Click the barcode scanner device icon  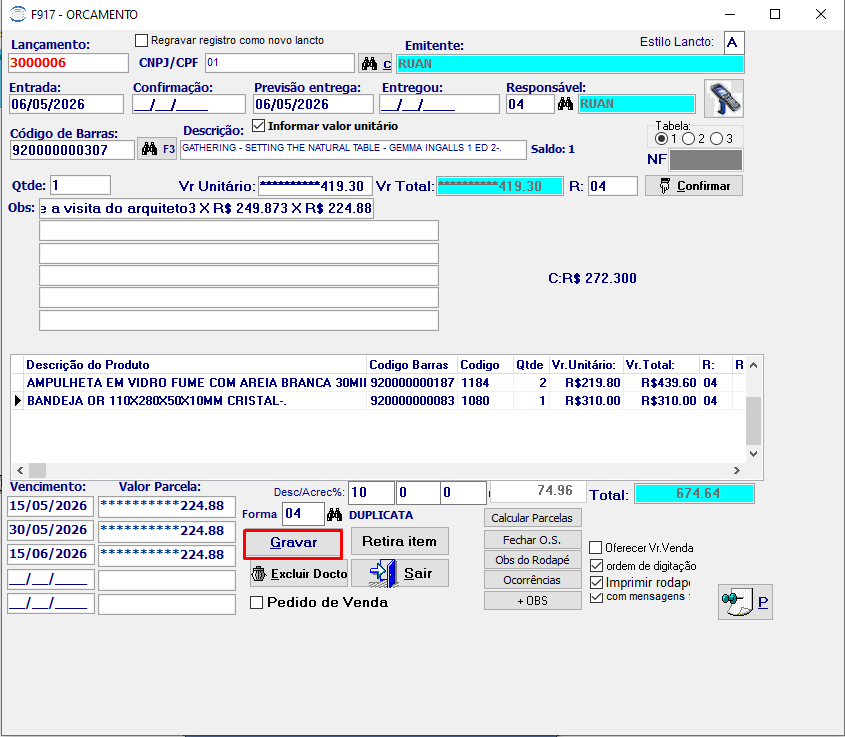(x=724, y=99)
